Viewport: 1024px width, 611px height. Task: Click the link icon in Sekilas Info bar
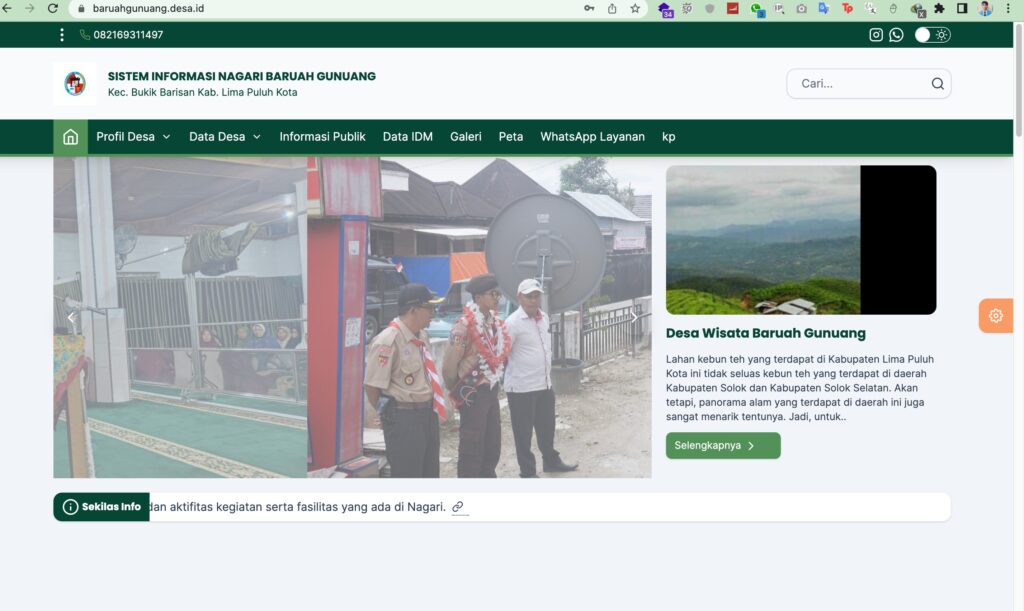pyautogui.click(x=458, y=507)
